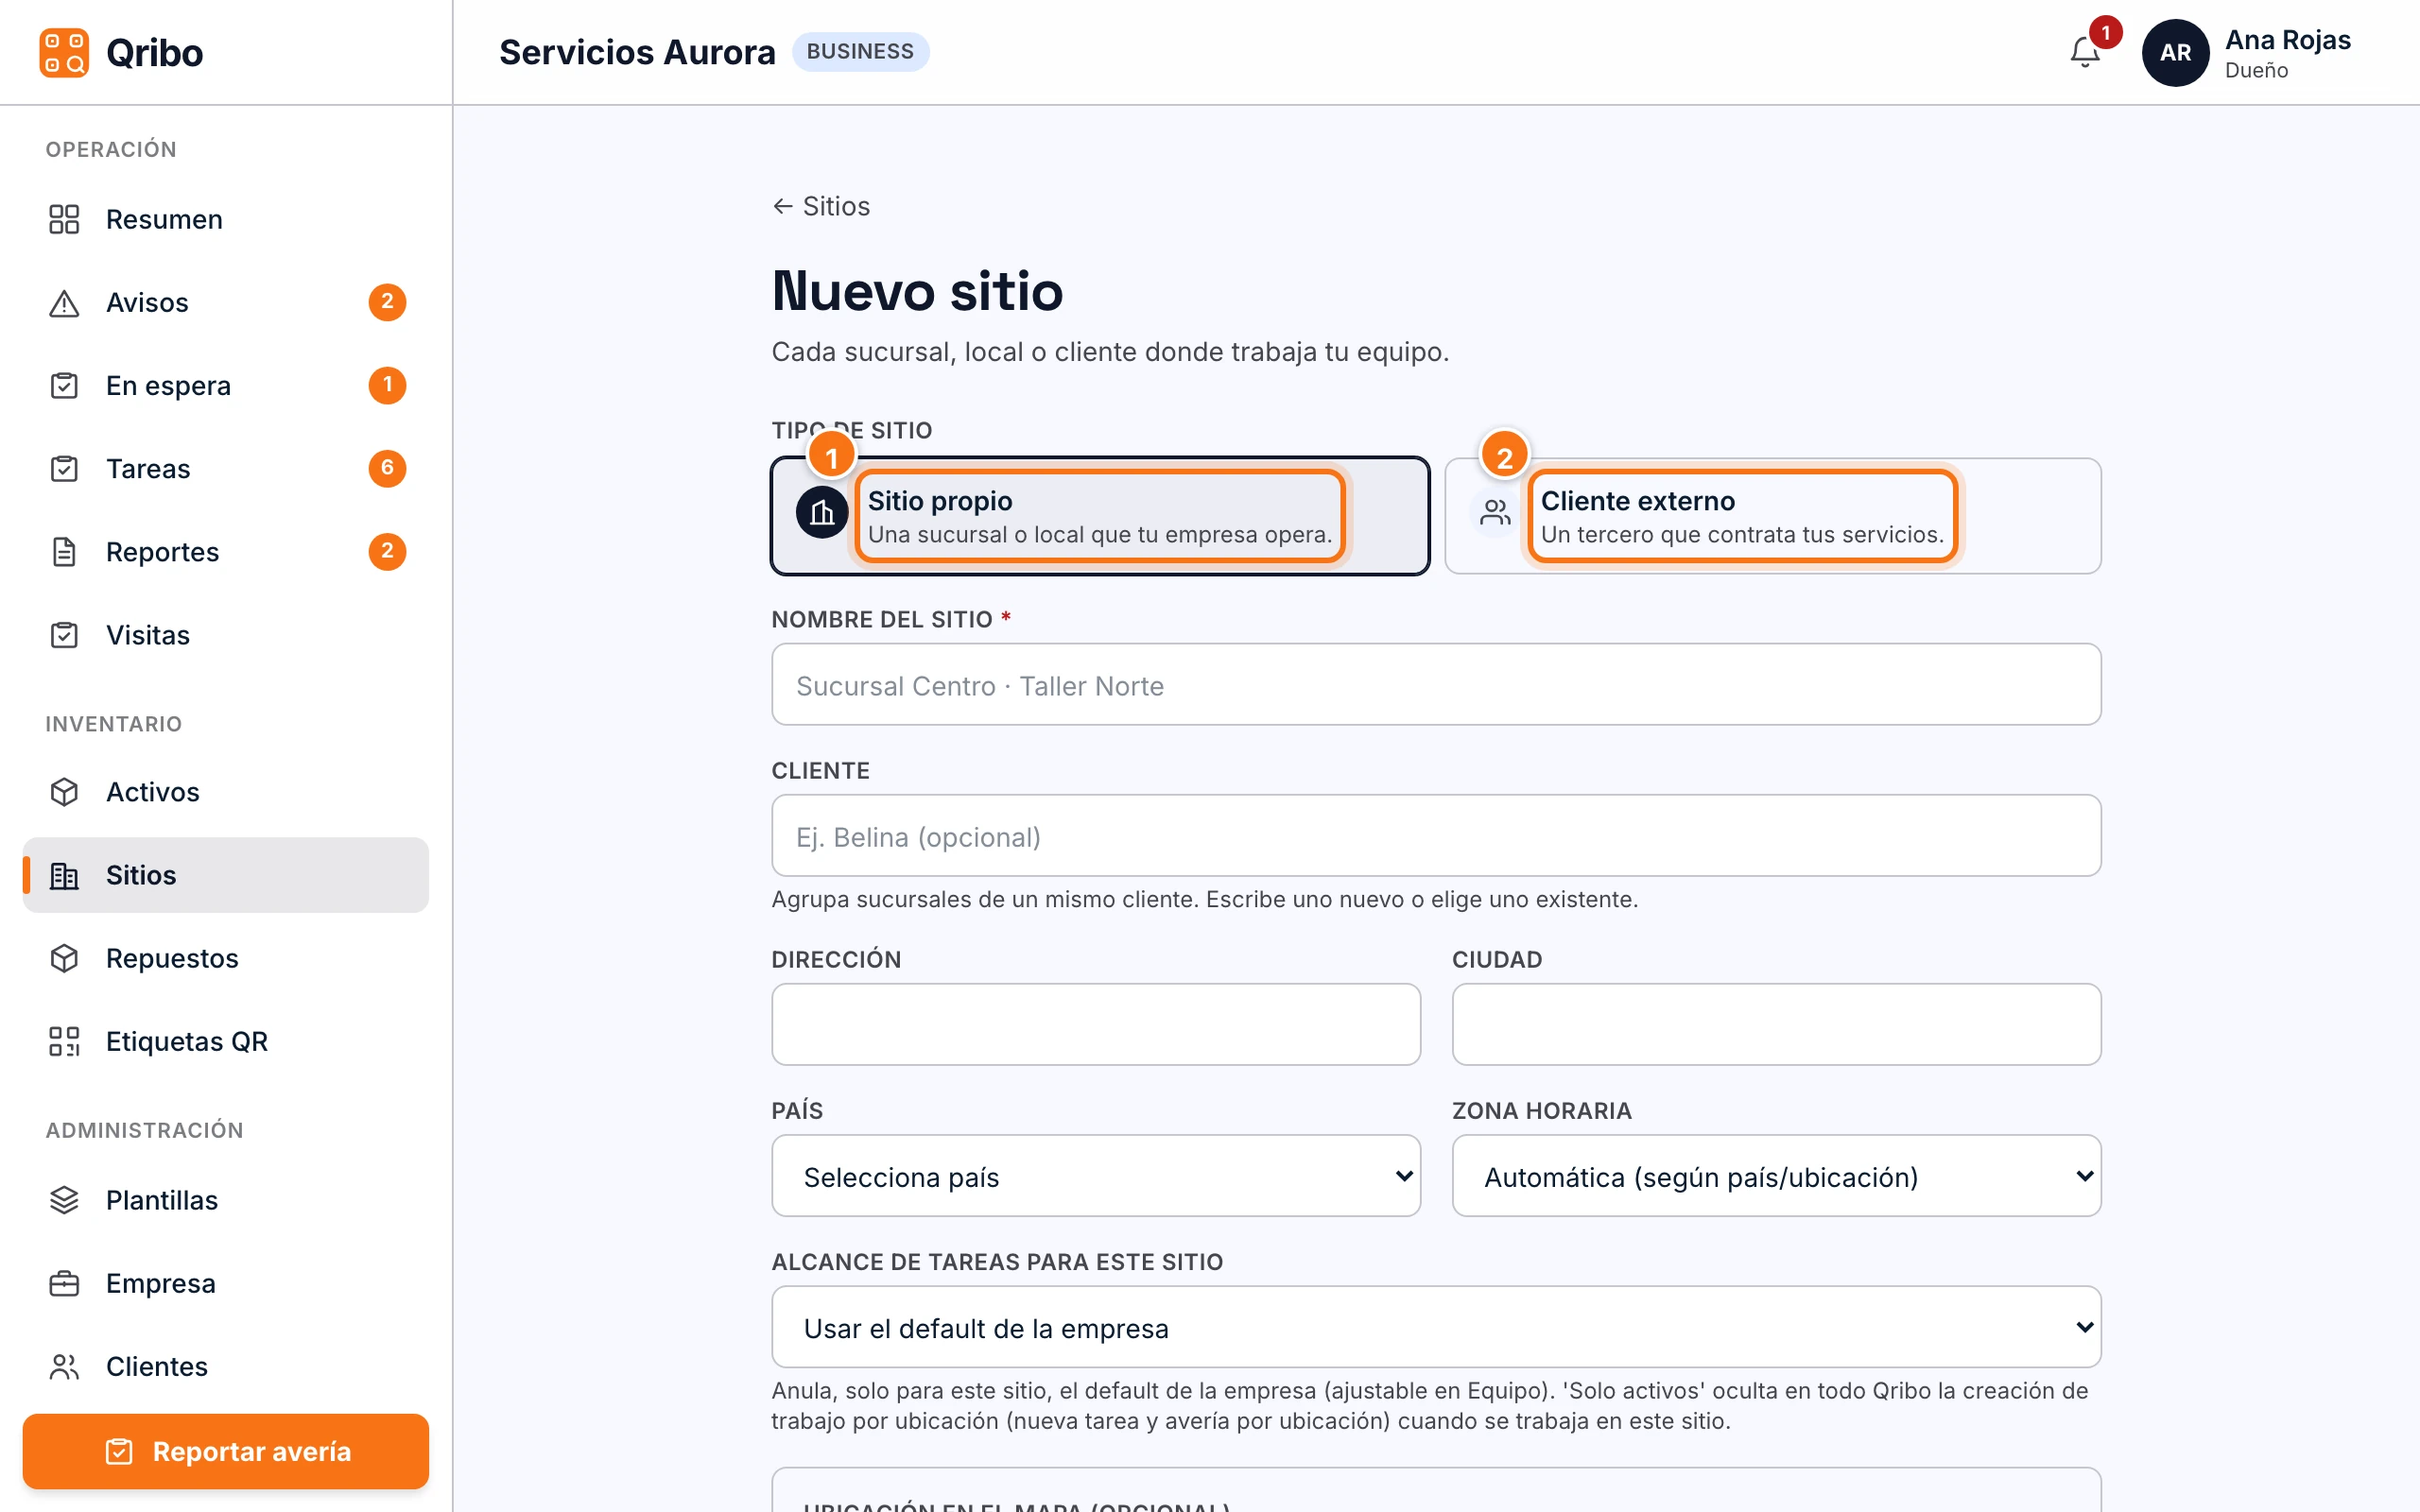2420x1512 pixels.
Task: Click the Reportar avería button
Action: click(x=225, y=1451)
